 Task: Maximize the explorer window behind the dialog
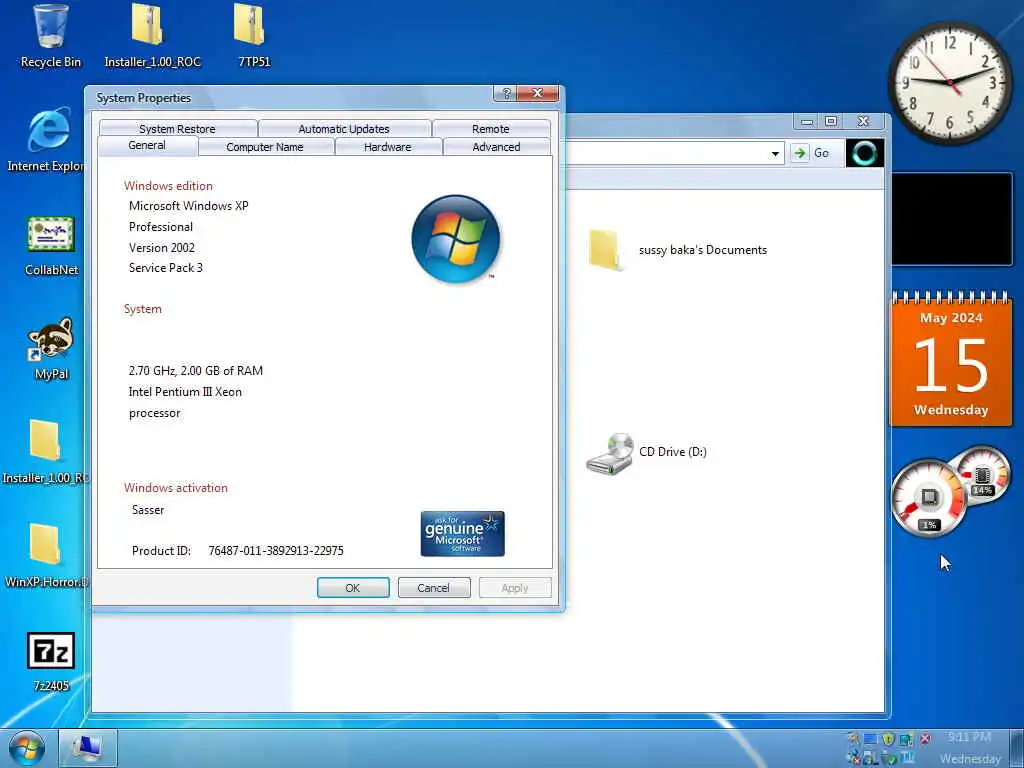coord(831,121)
